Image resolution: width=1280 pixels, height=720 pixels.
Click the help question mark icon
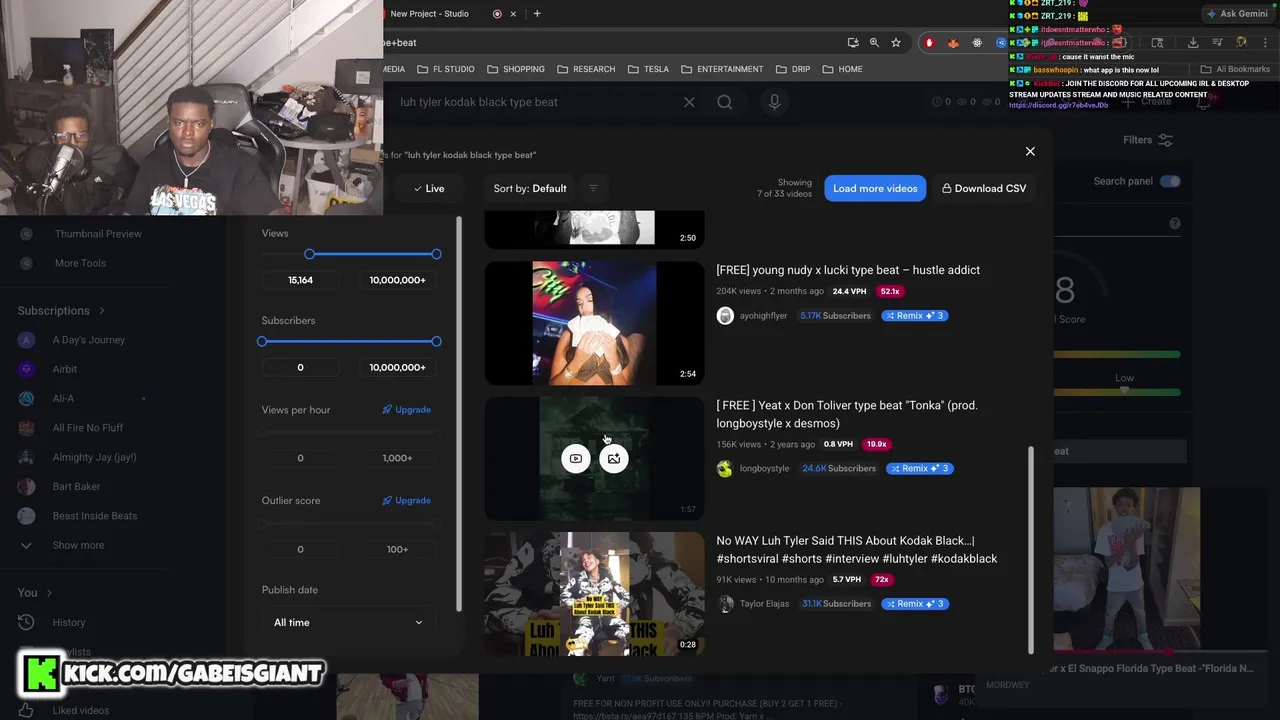tap(1175, 223)
